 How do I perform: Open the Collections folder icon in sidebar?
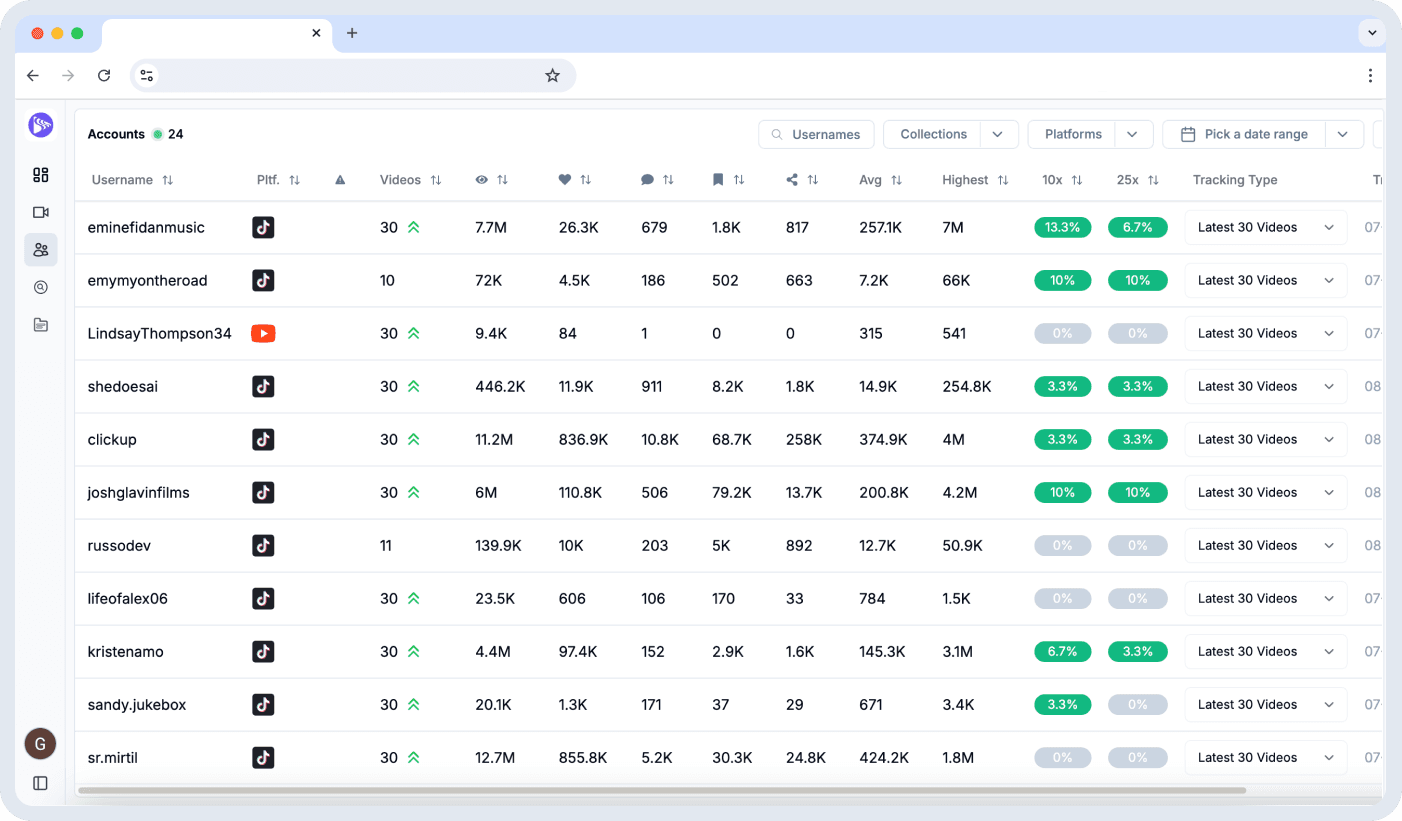pos(41,325)
